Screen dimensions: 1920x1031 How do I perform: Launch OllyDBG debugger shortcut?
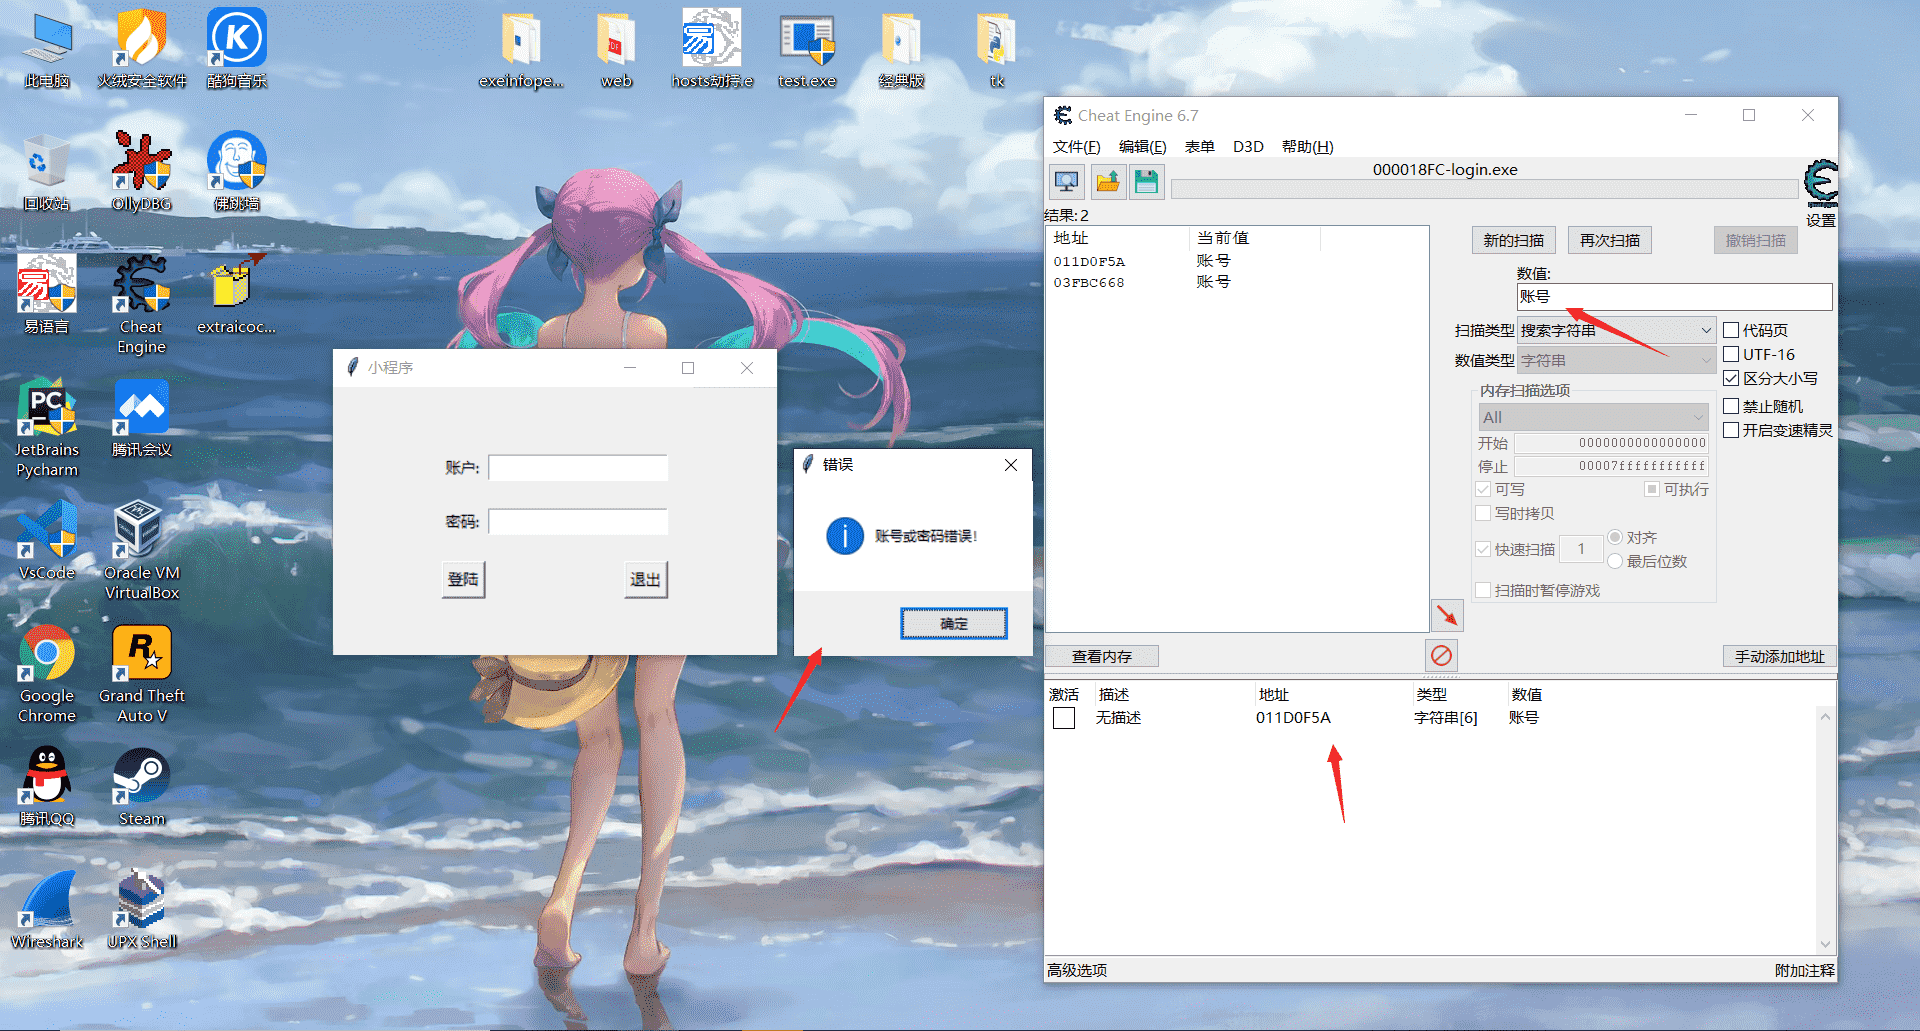(142, 173)
